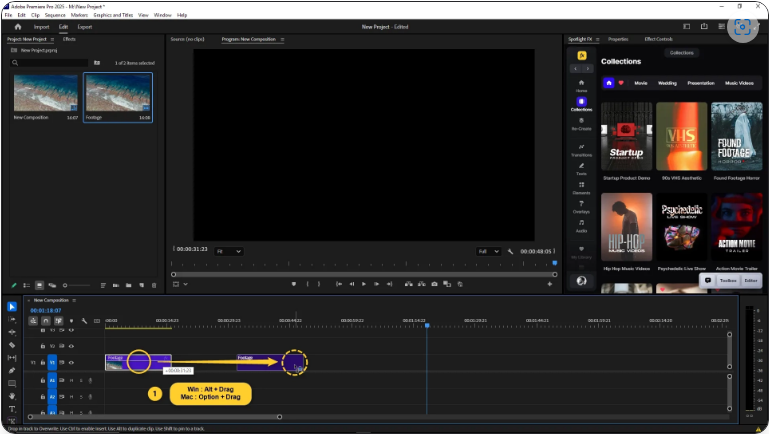Switch to the Effect Controls tab

click(658, 39)
